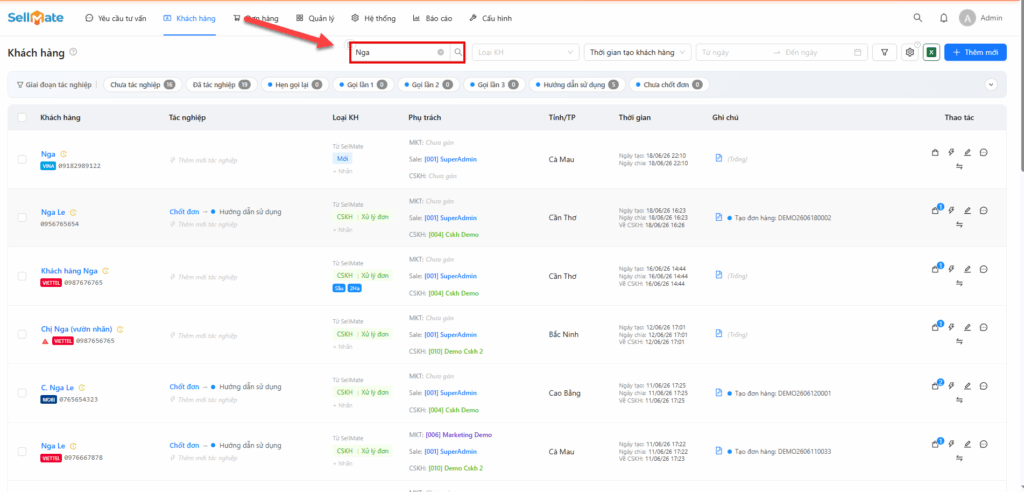Open the Loại KH dropdown
1024x492 pixels.
tap(526, 52)
